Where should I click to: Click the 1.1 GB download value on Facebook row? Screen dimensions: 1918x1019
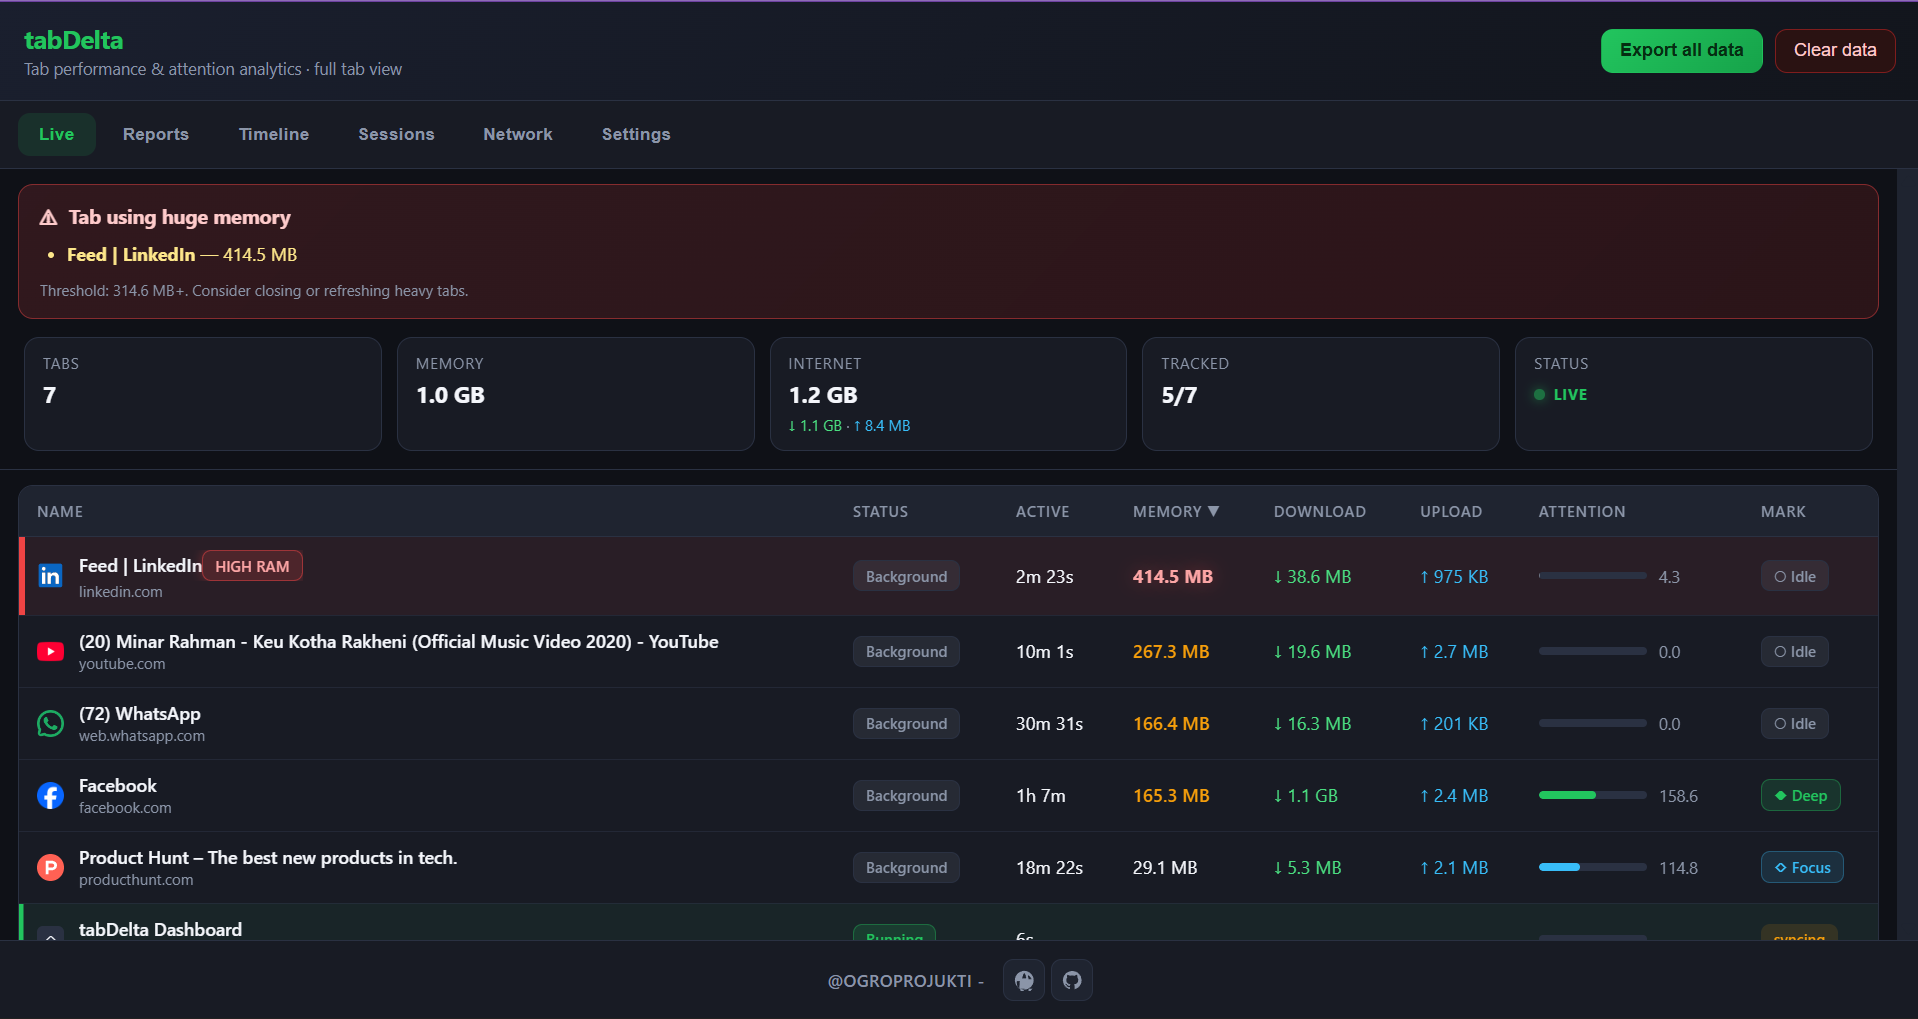coord(1306,796)
